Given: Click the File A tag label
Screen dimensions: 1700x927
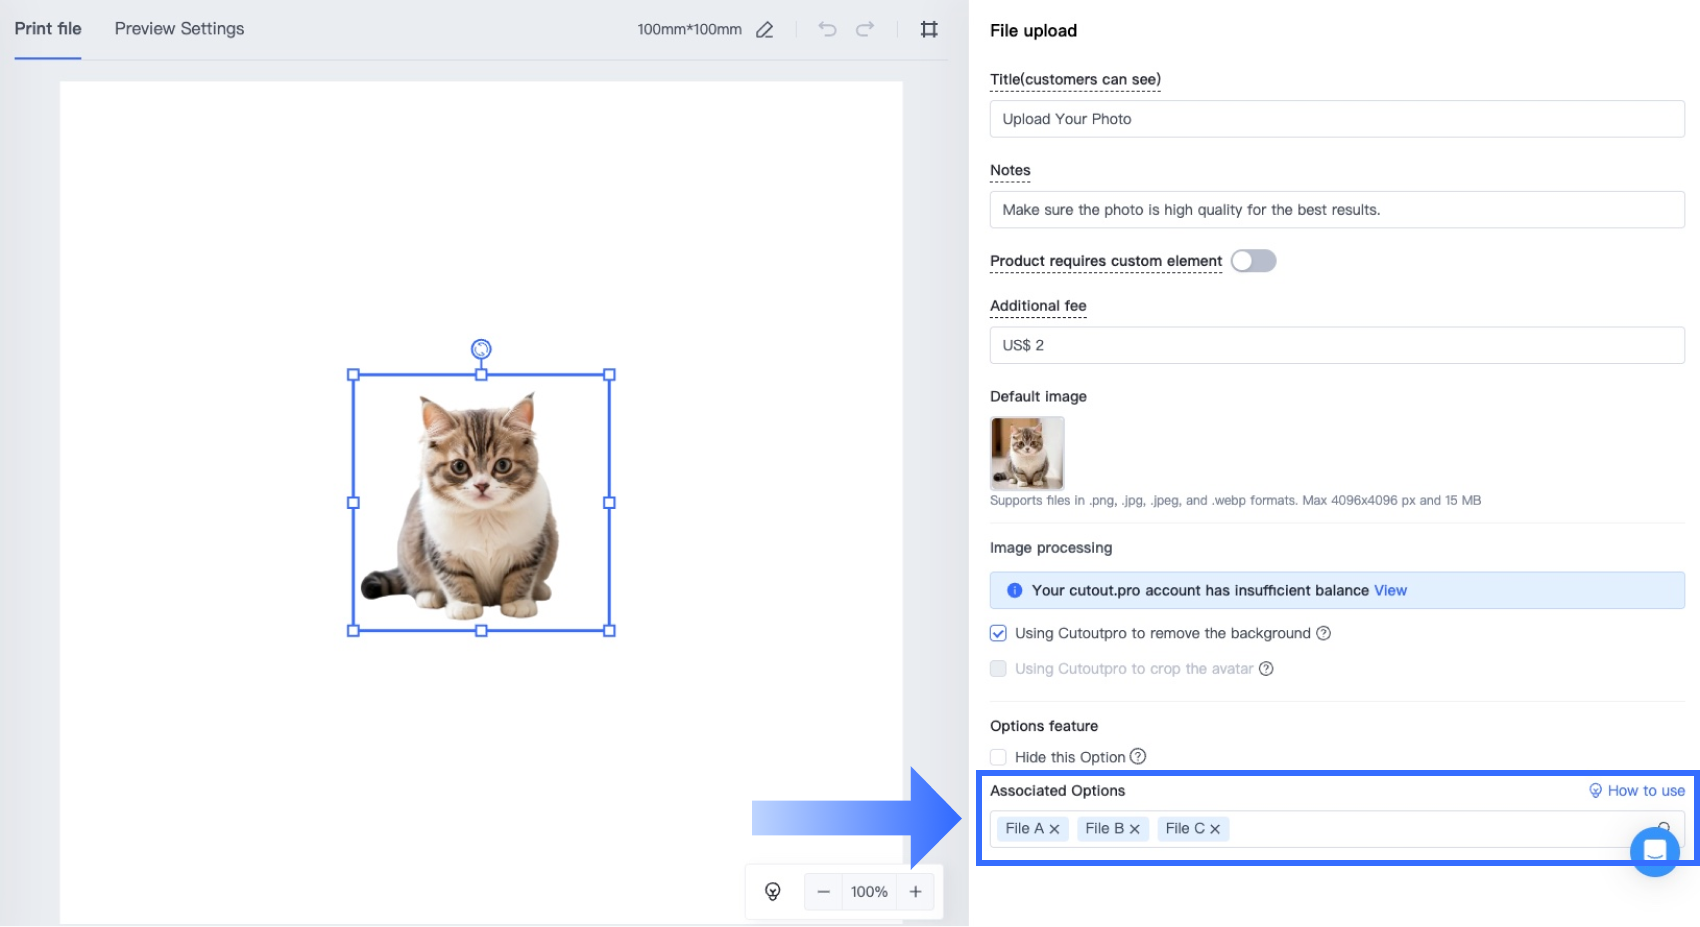Looking at the screenshot, I should 1024,829.
